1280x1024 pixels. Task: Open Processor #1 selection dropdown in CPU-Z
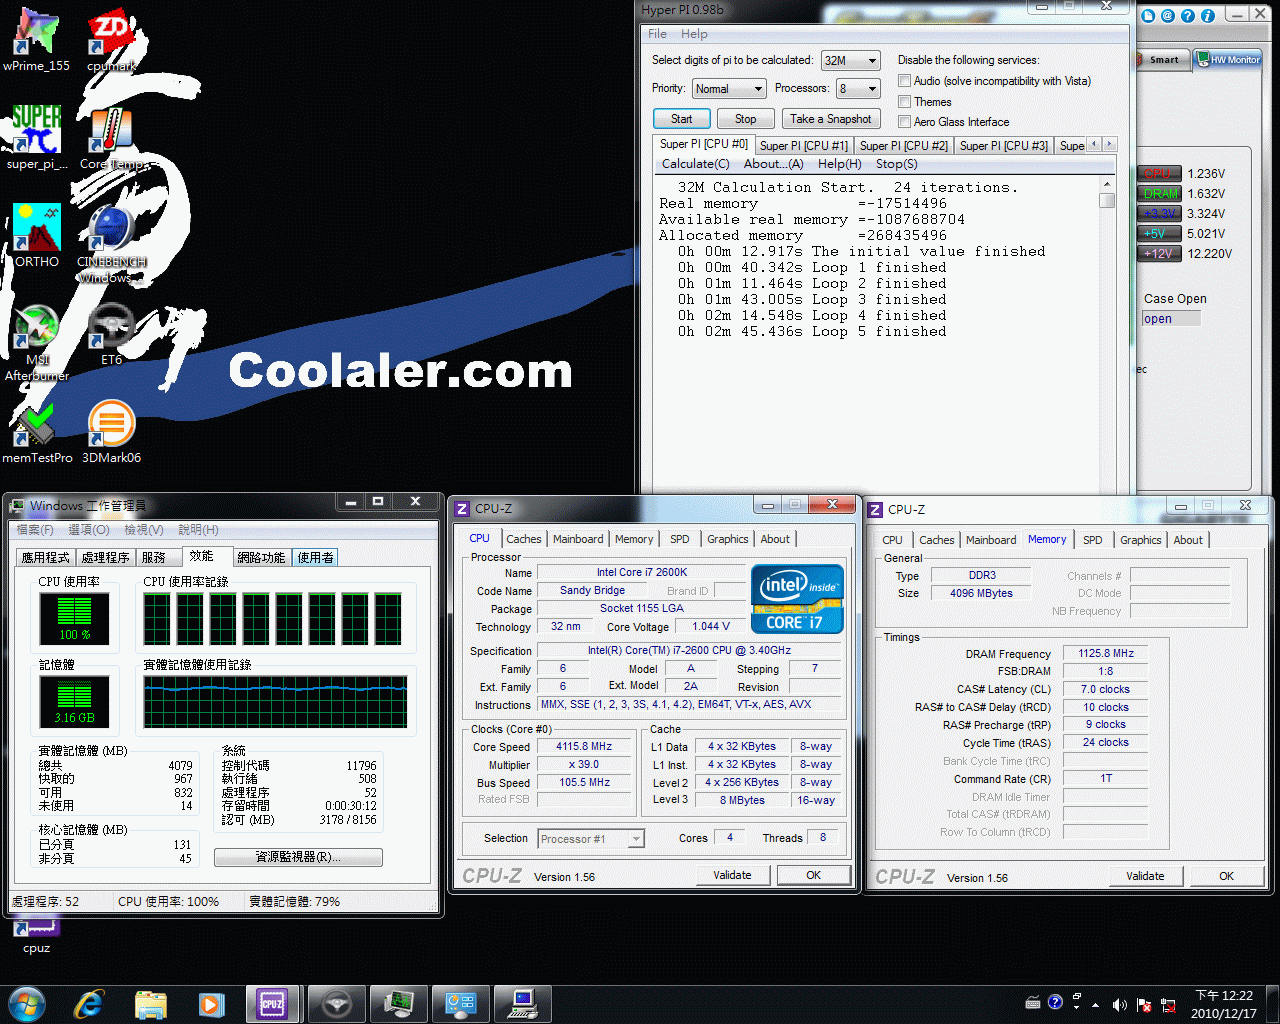pos(591,839)
